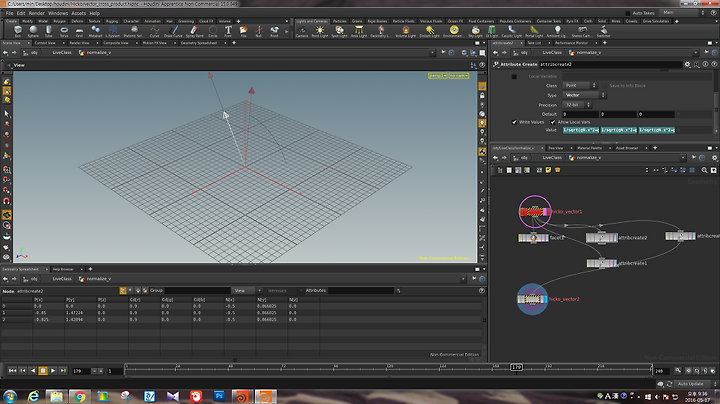Add an Area Light
The width and height of the screenshot is (720, 404).
coord(359,31)
